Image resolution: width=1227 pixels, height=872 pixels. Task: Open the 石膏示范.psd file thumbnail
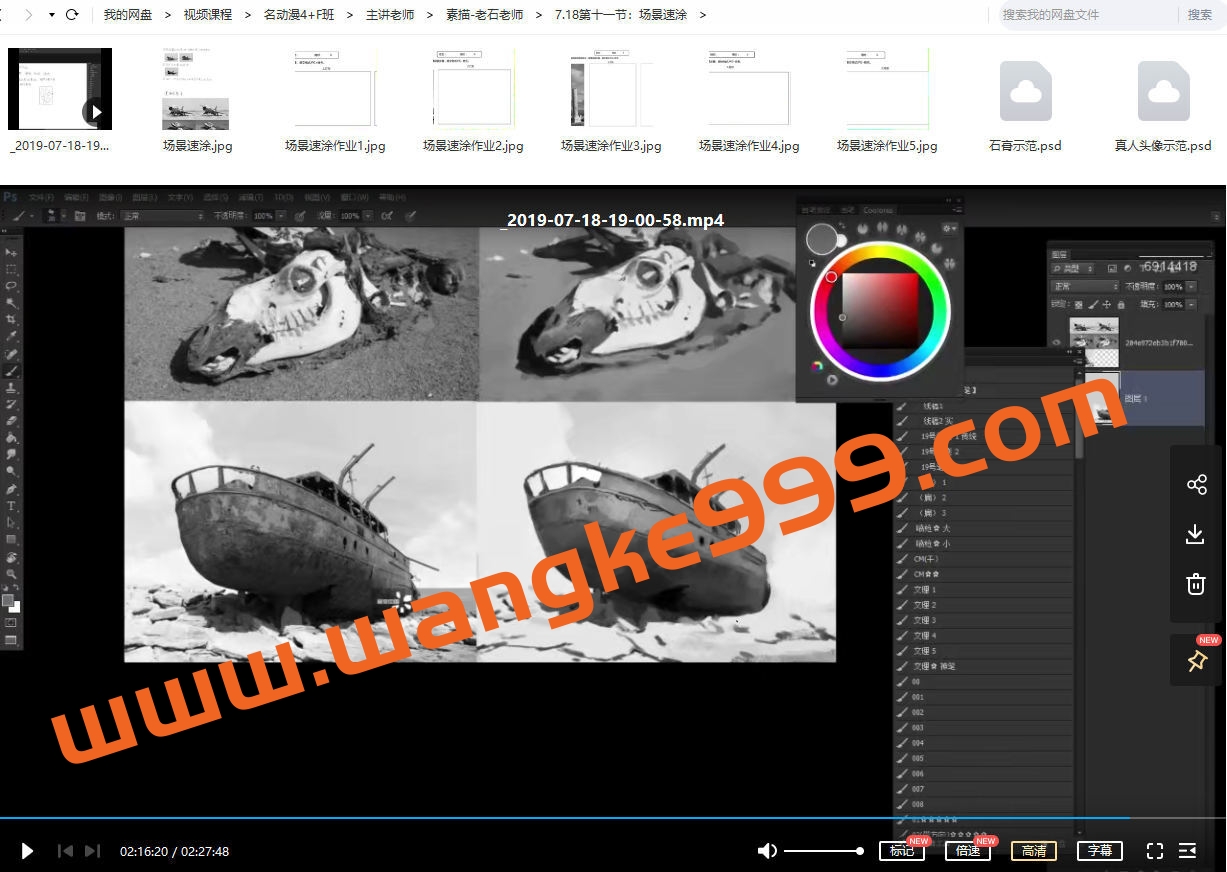pos(1023,90)
